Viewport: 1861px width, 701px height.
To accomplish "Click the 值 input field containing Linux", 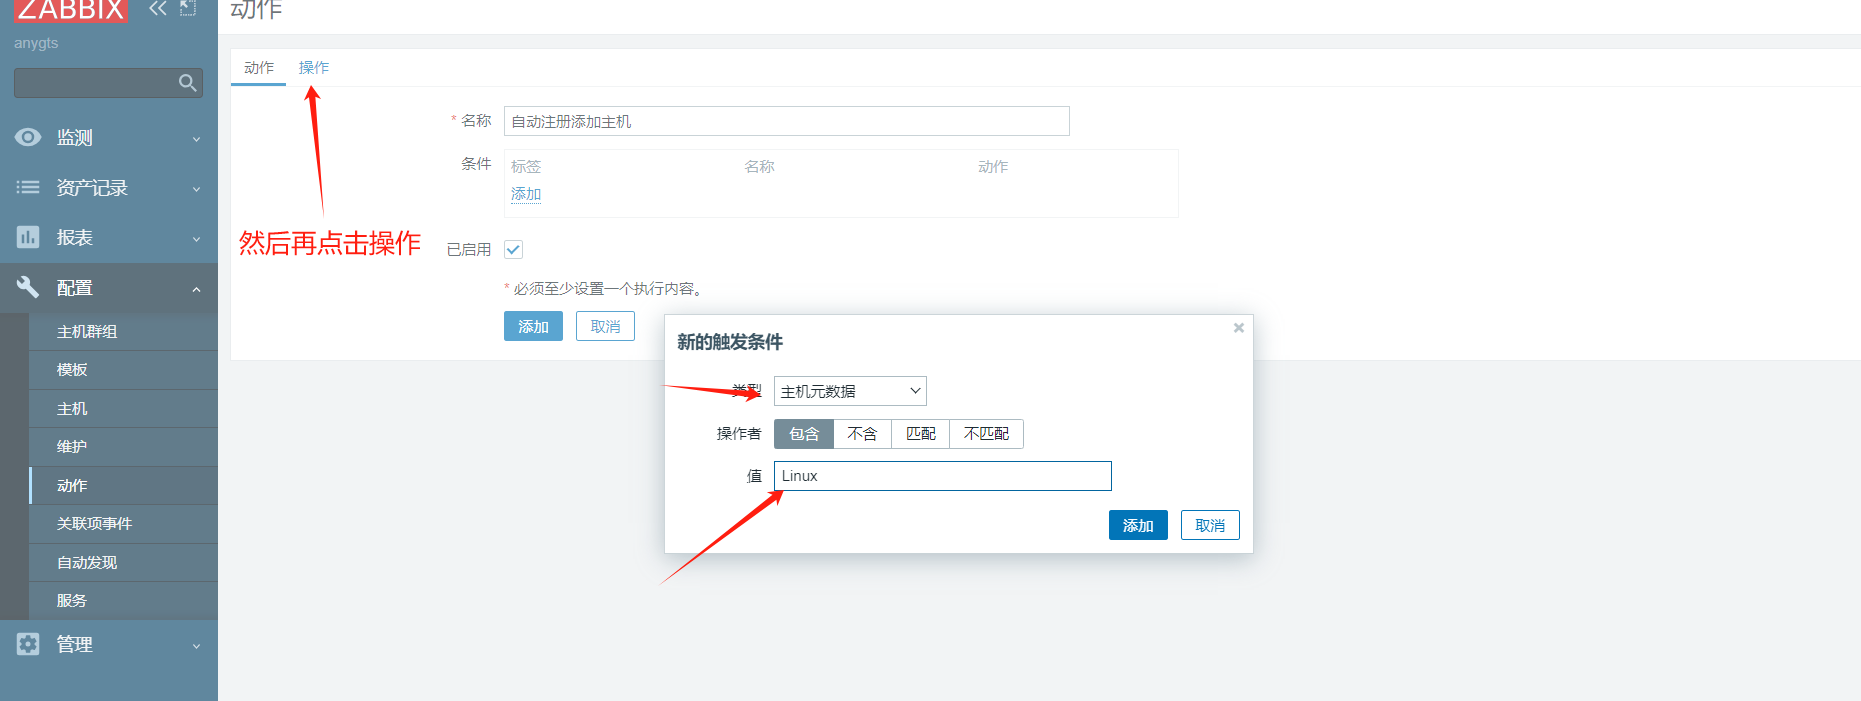I will pyautogui.click(x=942, y=476).
